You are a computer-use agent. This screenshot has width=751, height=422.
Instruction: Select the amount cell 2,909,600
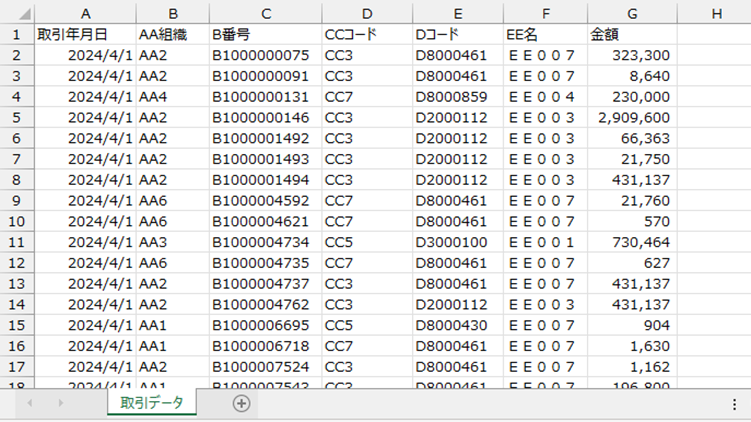[x=631, y=117]
